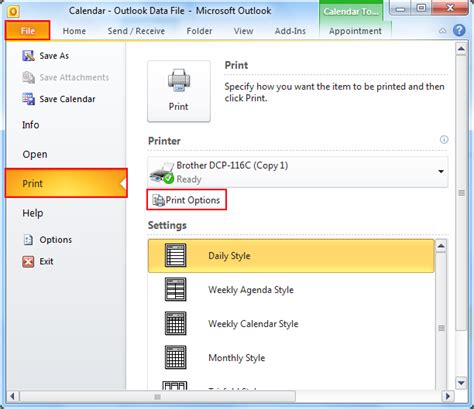Click the Options page icon in sidebar

click(28, 240)
